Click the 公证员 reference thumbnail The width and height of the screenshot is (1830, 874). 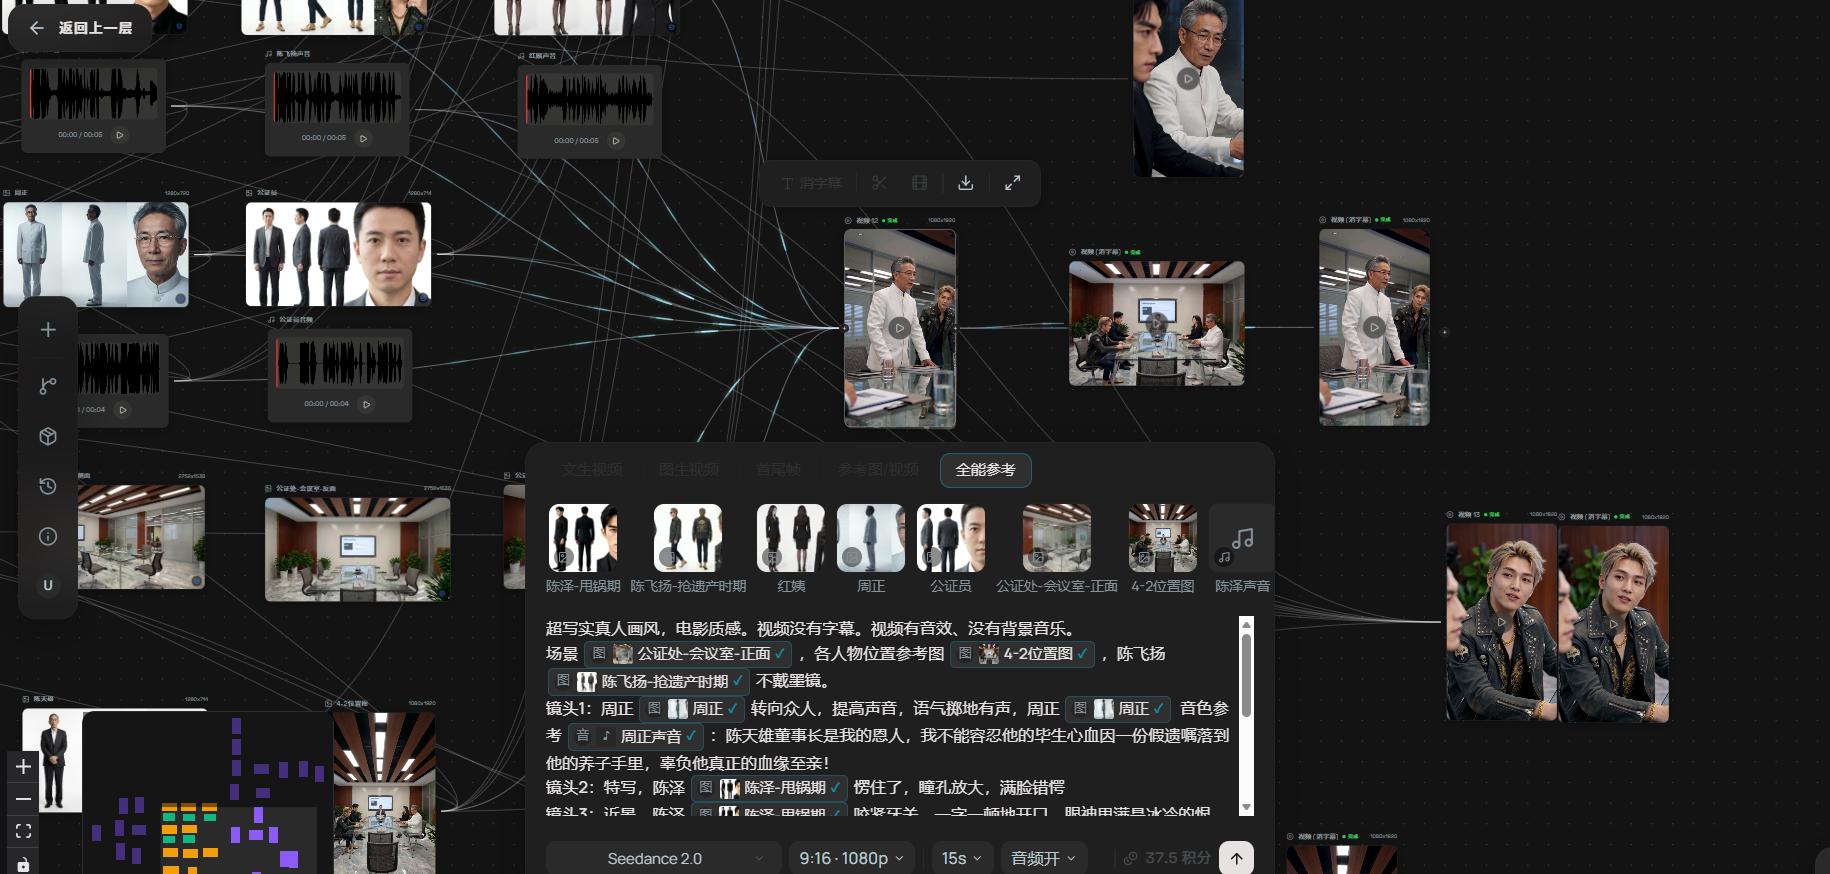click(x=951, y=538)
